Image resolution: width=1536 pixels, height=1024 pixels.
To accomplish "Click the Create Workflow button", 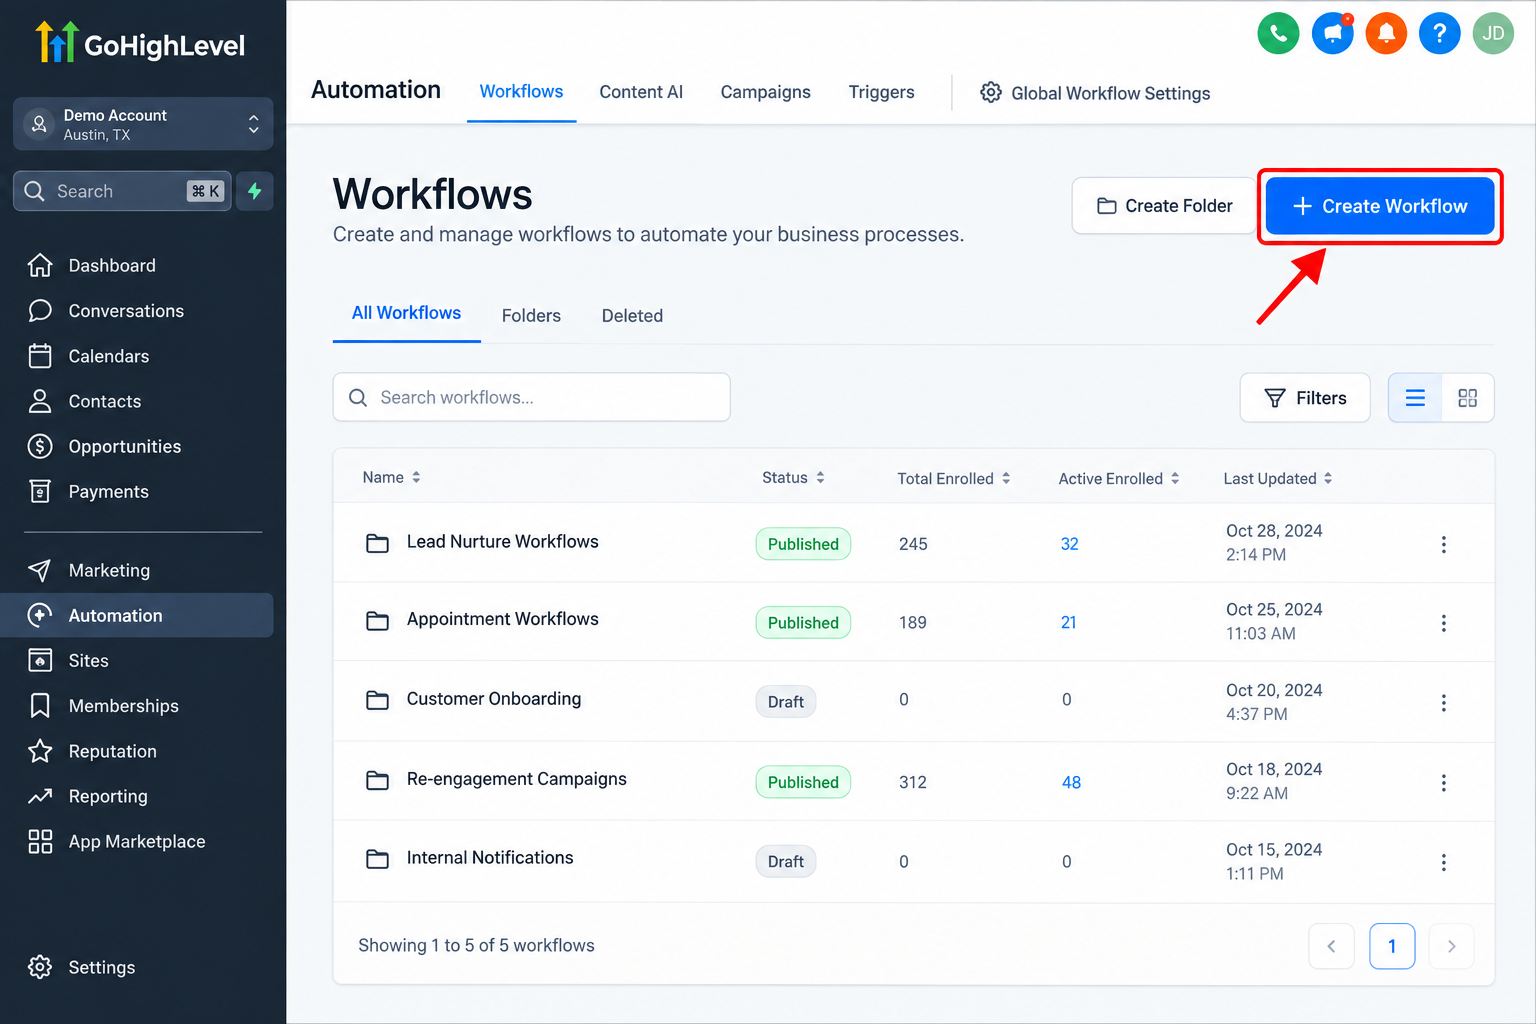I will [1380, 206].
